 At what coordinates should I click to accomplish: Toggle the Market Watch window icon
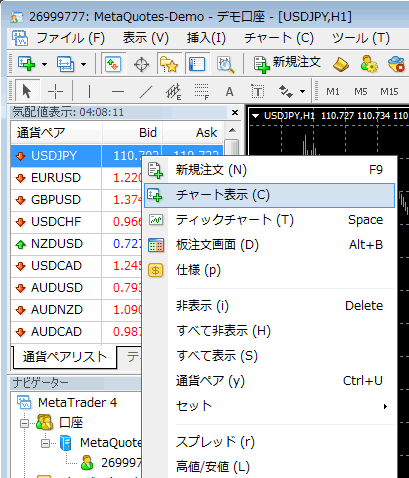(113, 63)
